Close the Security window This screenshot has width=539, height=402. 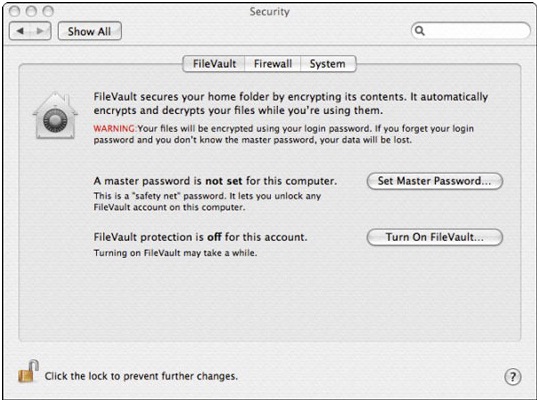14,12
